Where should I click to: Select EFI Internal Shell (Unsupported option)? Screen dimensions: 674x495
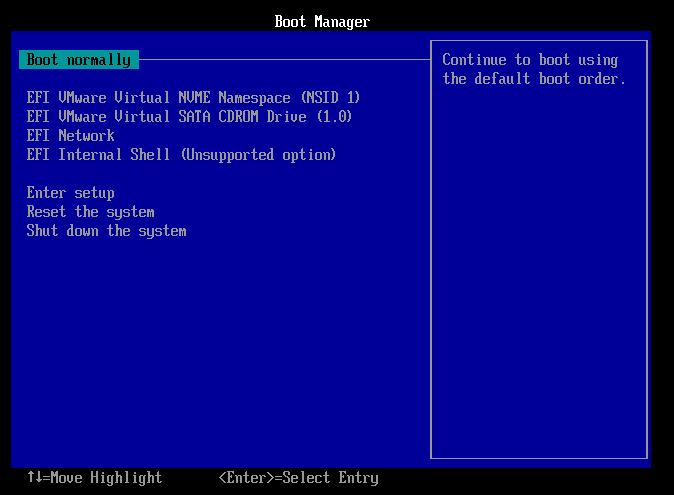[x=181, y=155]
